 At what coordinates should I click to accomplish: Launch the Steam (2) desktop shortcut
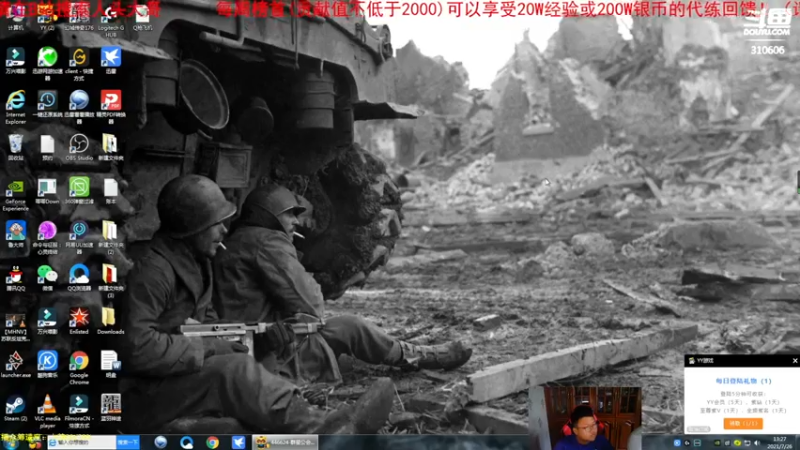[x=15, y=408]
